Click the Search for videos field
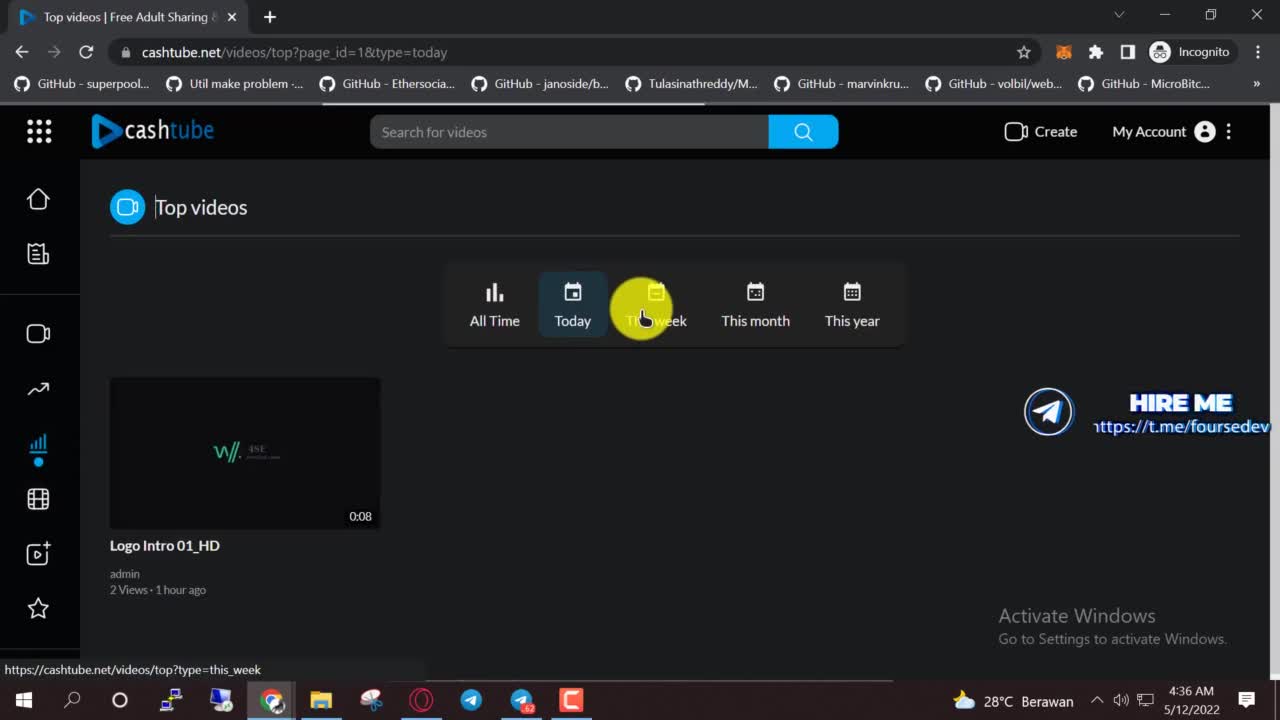The width and height of the screenshot is (1280, 720). click(x=568, y=132)
